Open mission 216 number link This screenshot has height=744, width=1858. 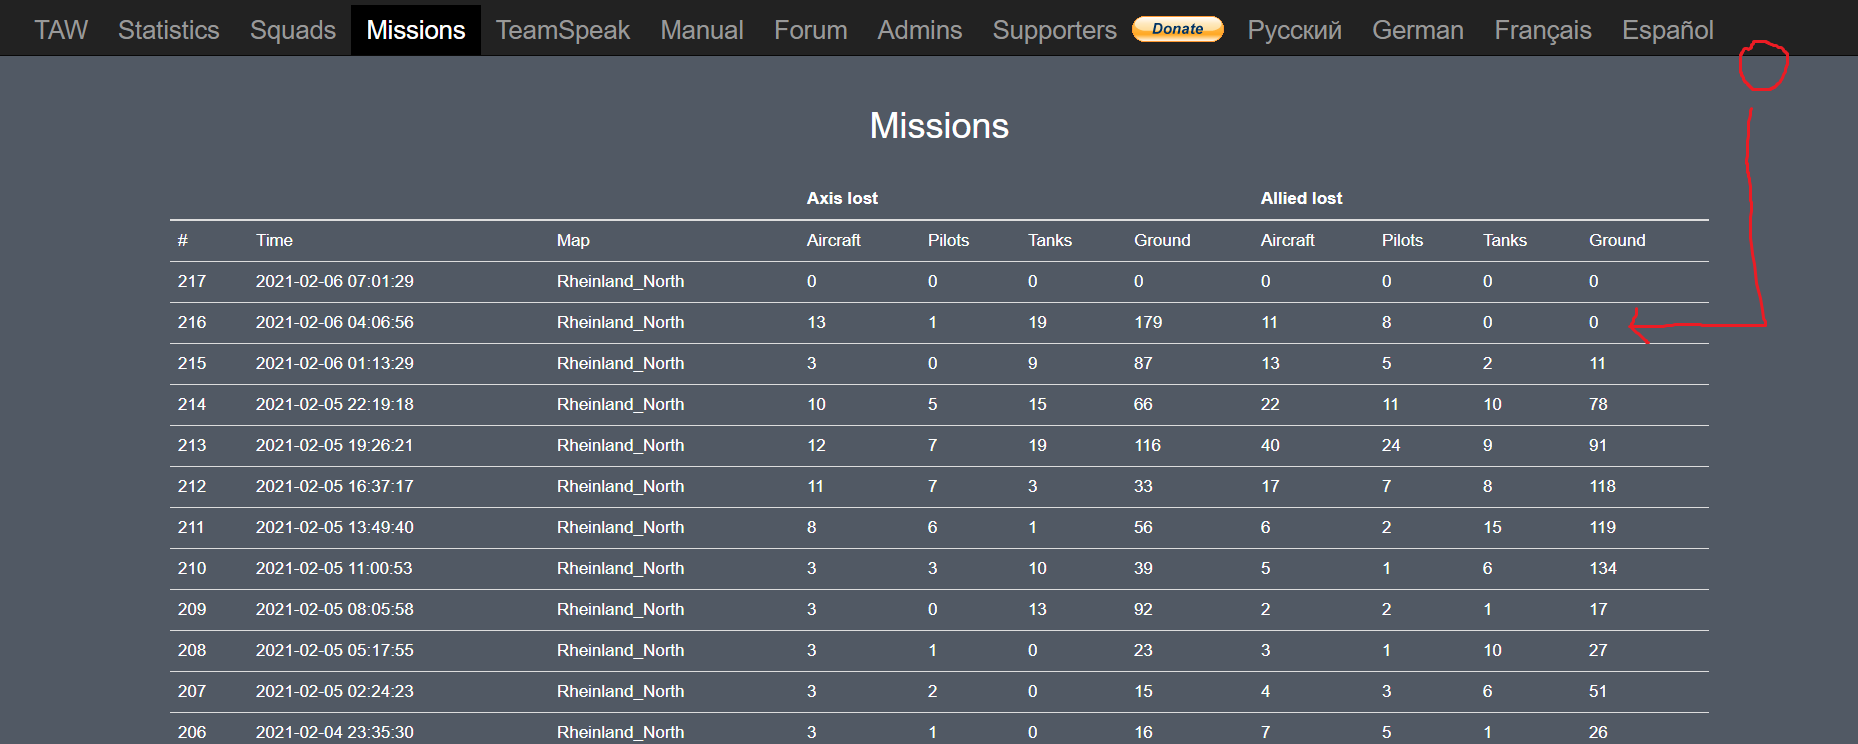[192, 322]
